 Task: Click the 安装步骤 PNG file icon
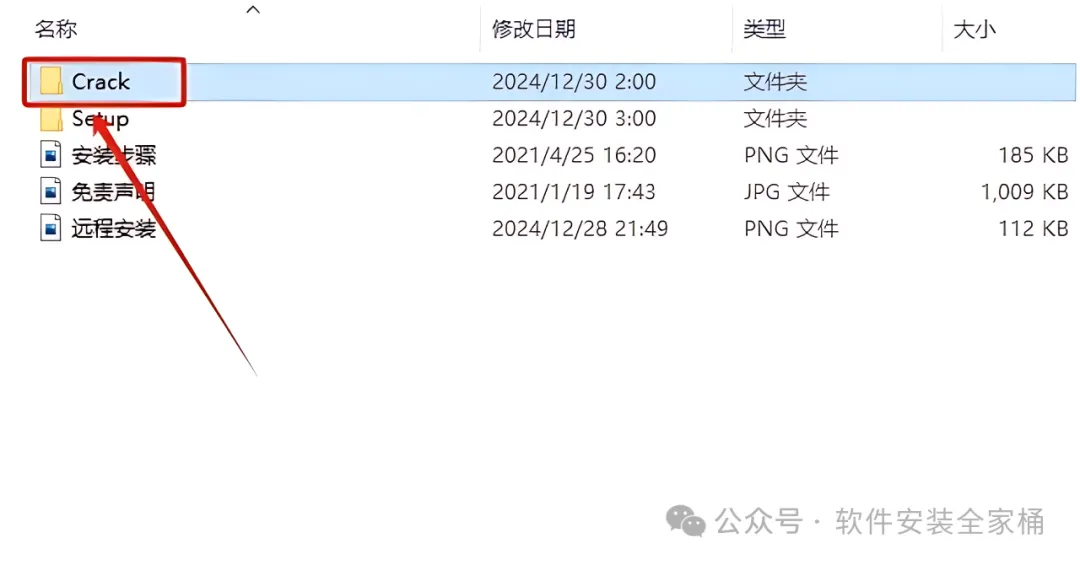point(51,155)
